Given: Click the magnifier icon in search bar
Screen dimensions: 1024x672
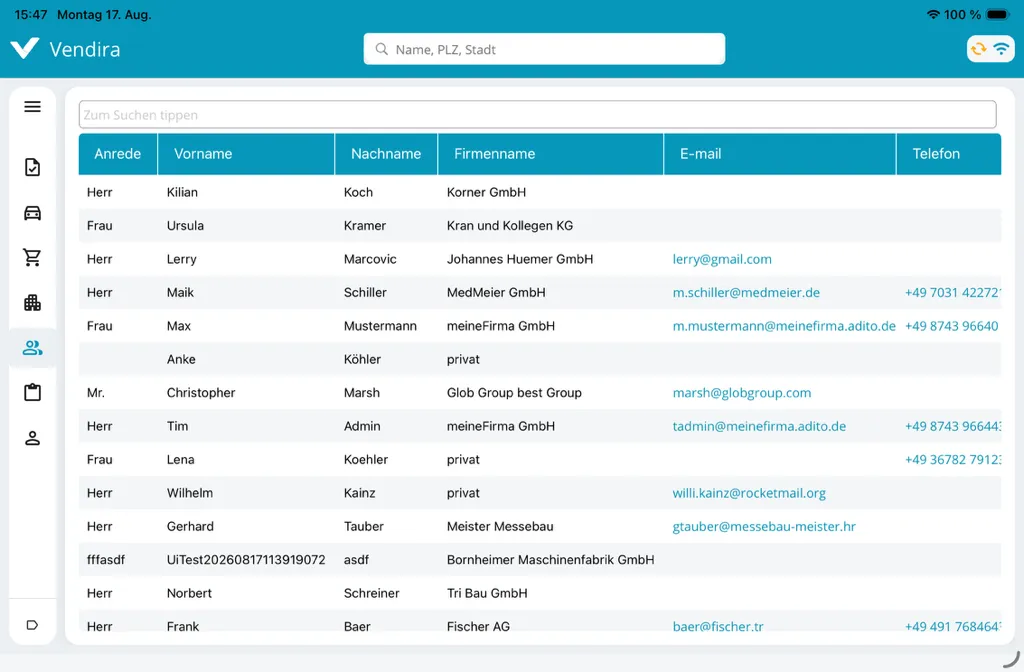Looking at the screenshot, I should (x=381, y=49).
